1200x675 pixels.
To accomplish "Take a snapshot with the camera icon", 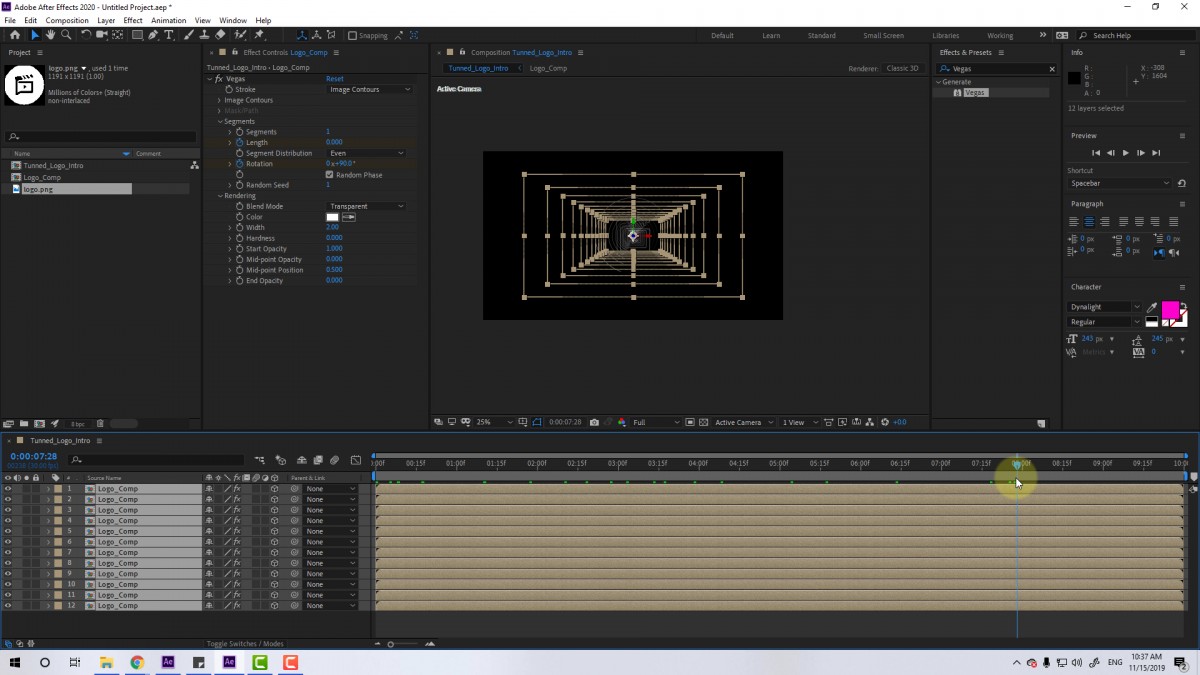I will [594, 422].
